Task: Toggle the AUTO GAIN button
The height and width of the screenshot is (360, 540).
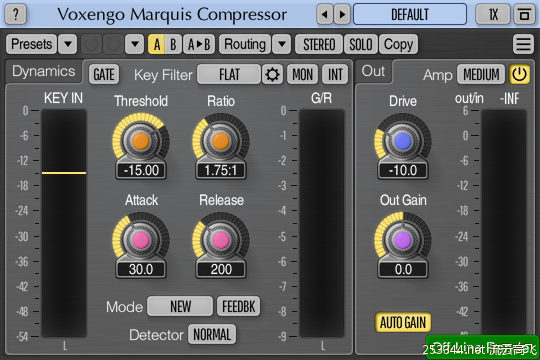Action: coord(403,322)
